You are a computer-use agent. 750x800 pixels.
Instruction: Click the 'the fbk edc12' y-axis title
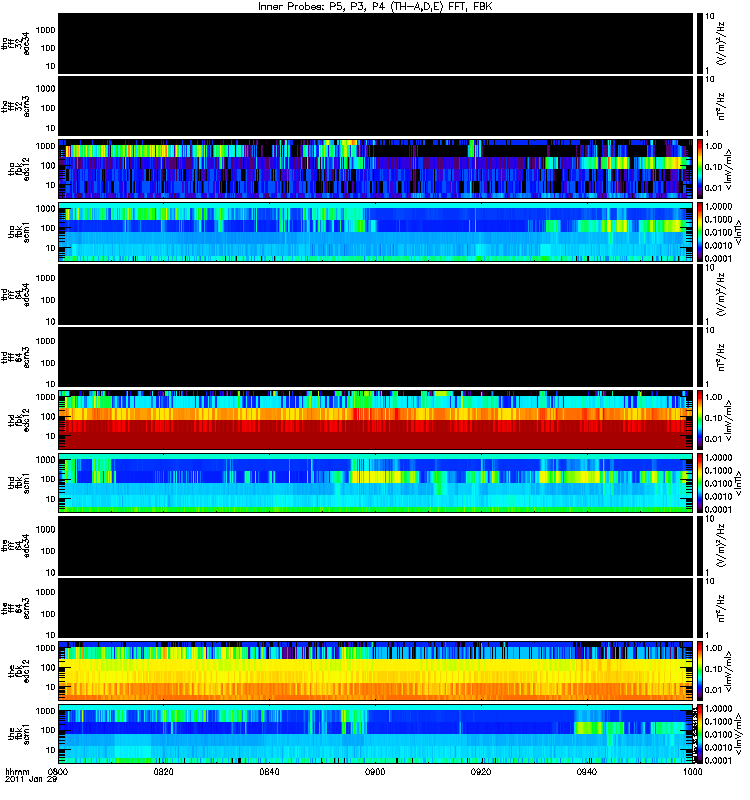tap(19, 671)
